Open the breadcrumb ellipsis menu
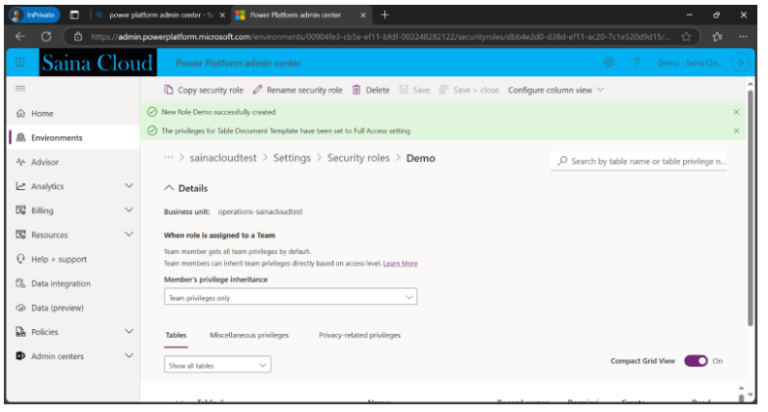Viewport: 768px width, 412px height. pos(168,158)
